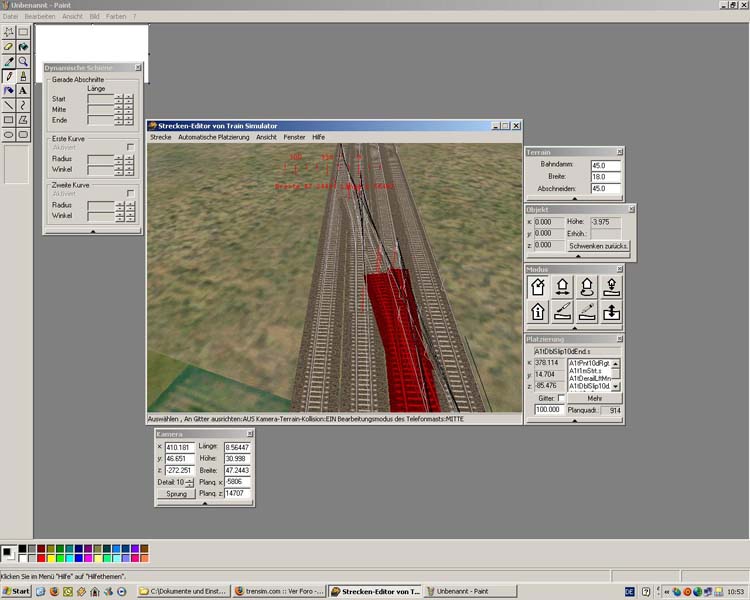Enable the Erste Kurve Aktiviert checkbox
This screenshot has width=750, height=600.
click(130, 147)
